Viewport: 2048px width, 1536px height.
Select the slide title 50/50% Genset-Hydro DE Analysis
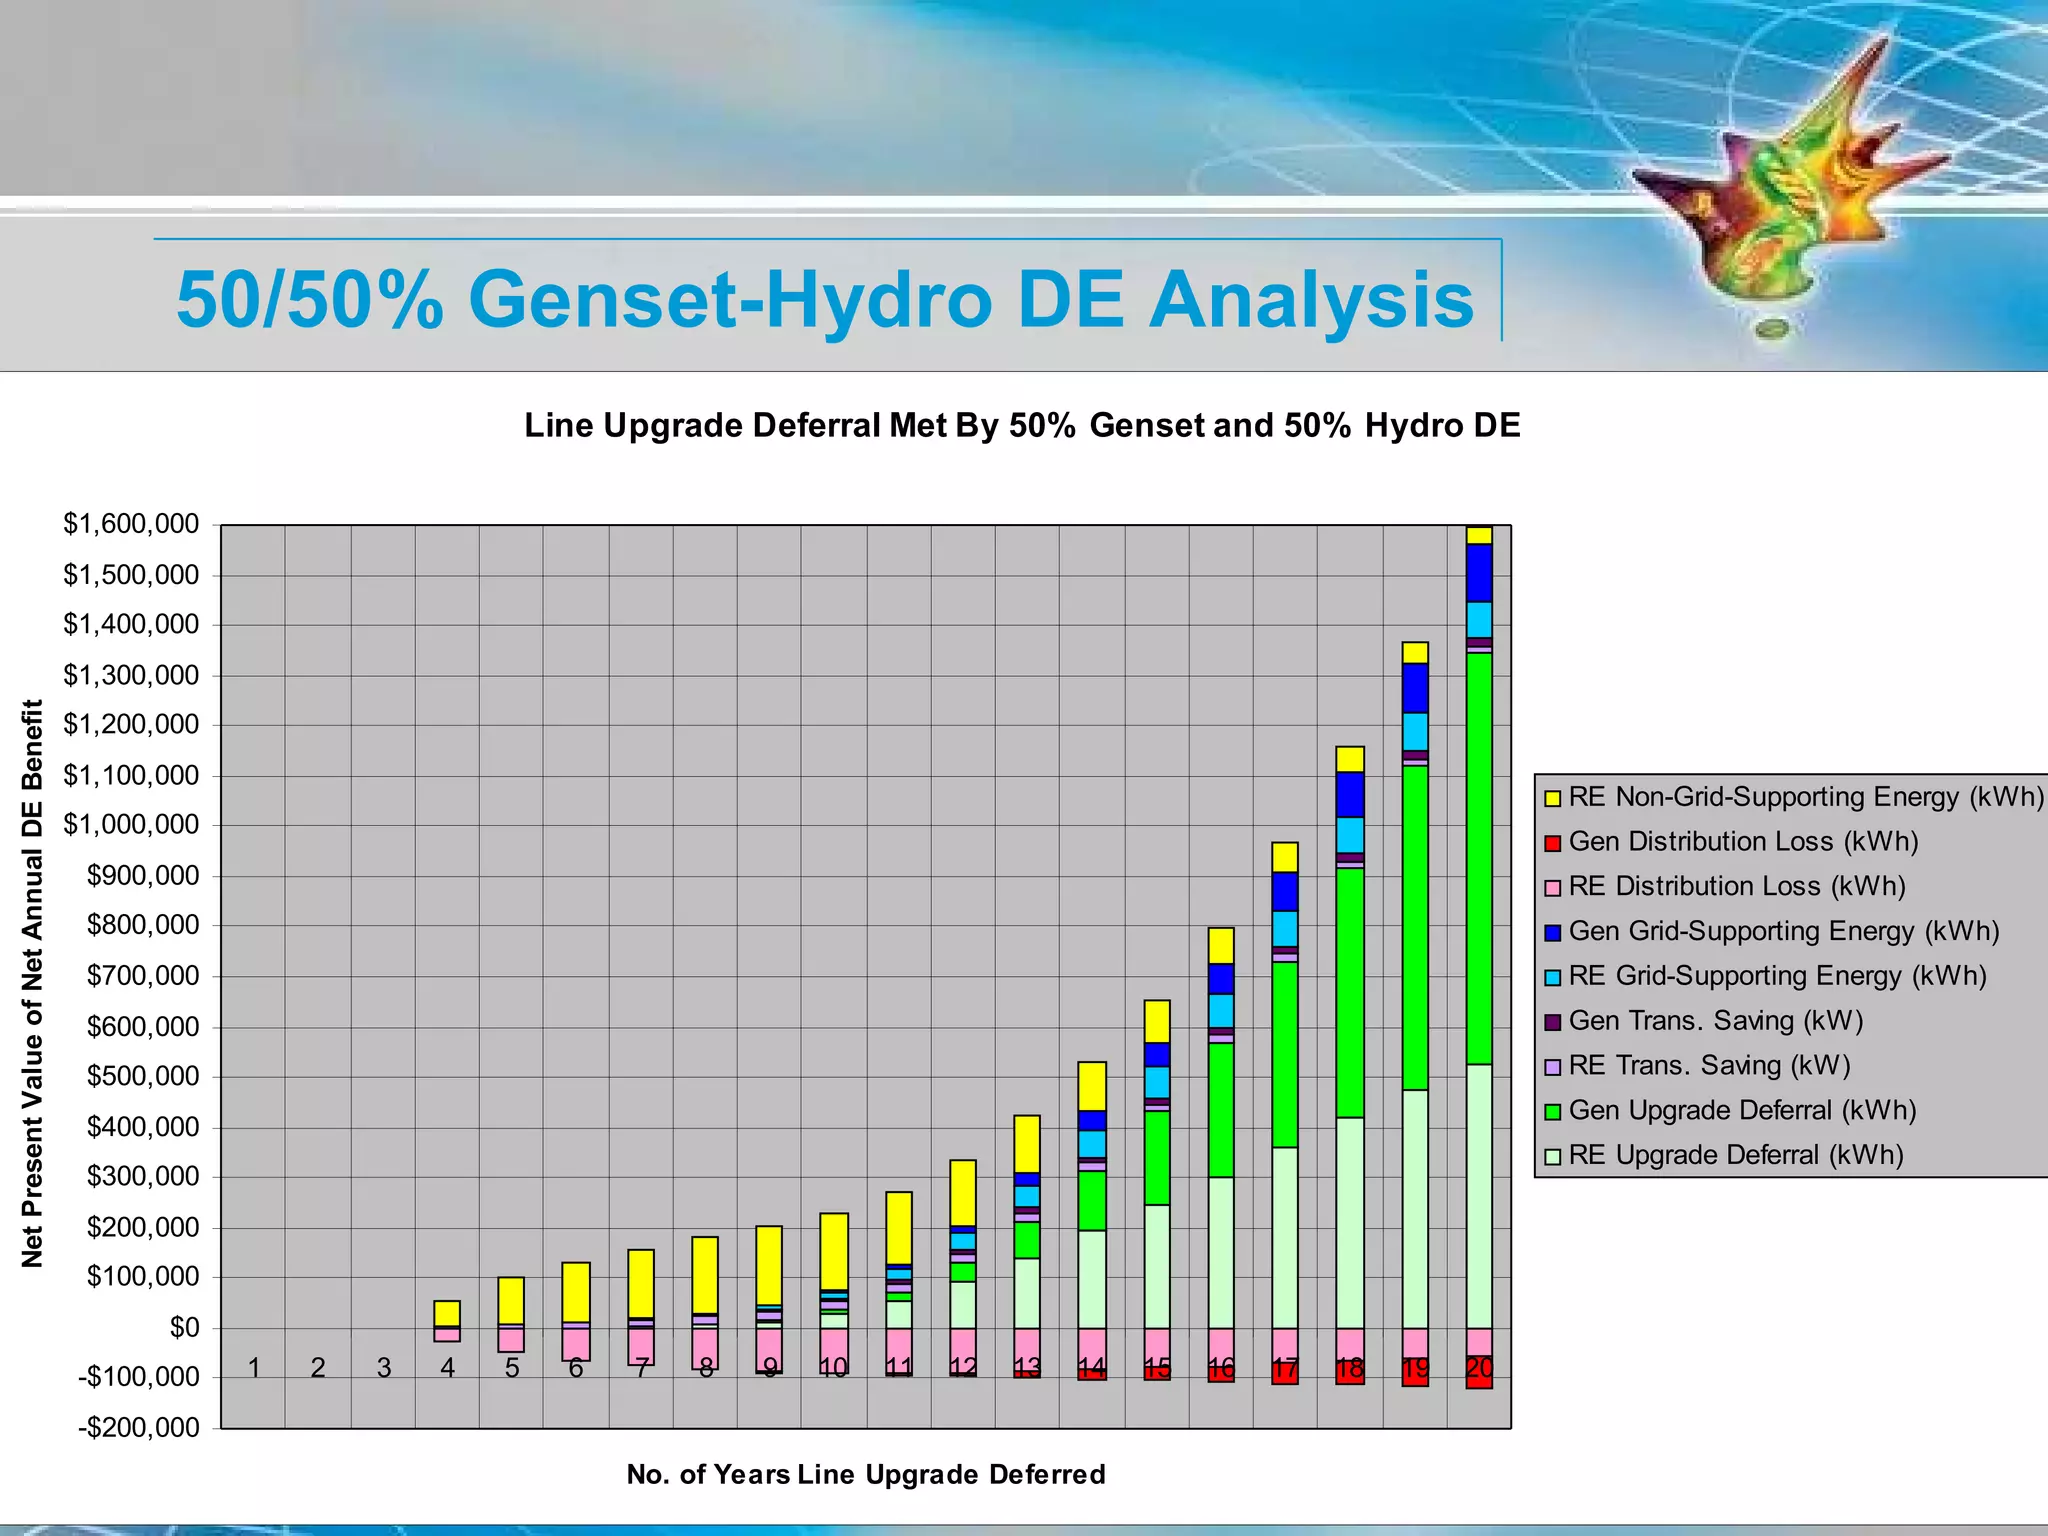click(825, 299)
